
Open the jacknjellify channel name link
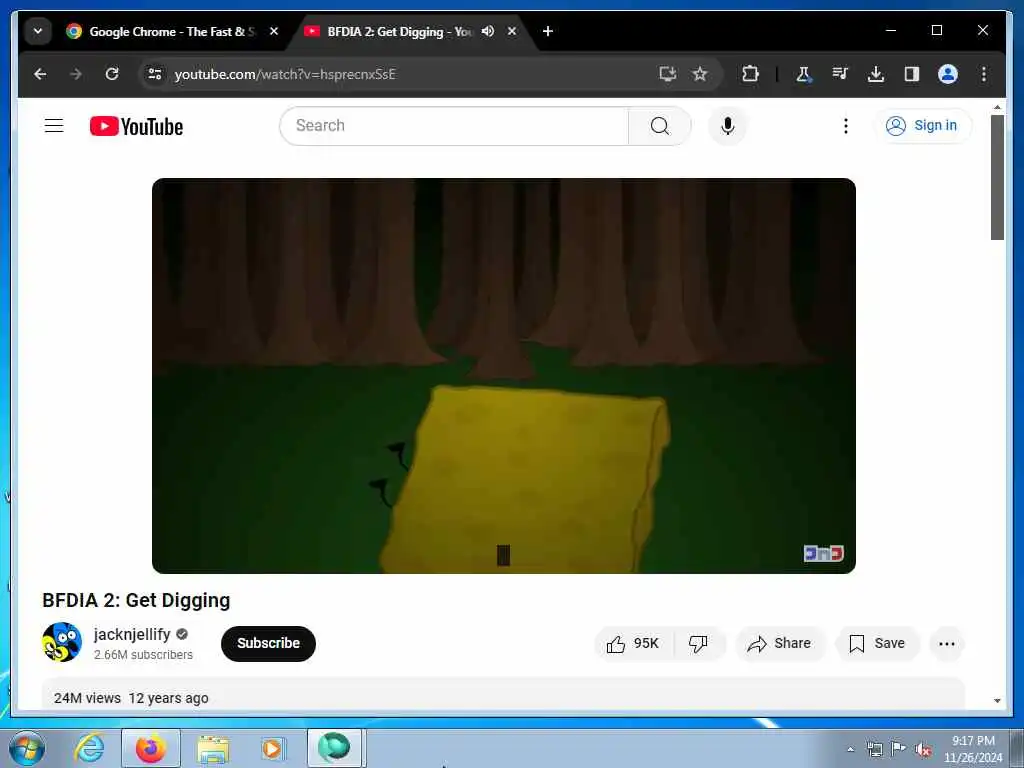(132, 634)
